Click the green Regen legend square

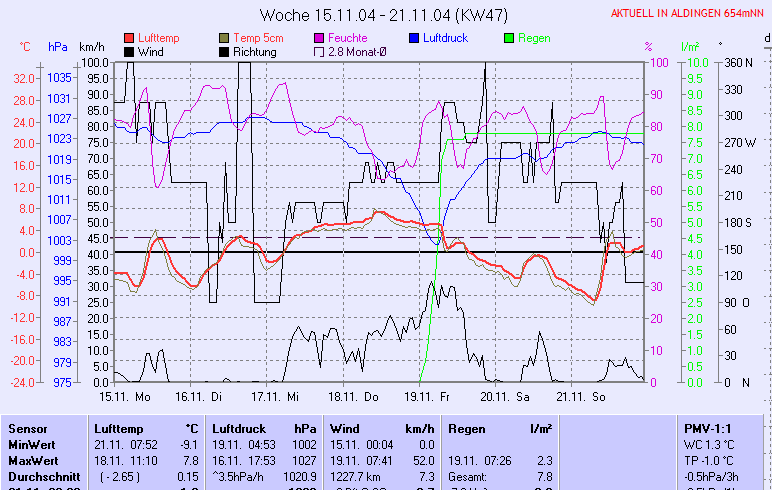(510, 38)
